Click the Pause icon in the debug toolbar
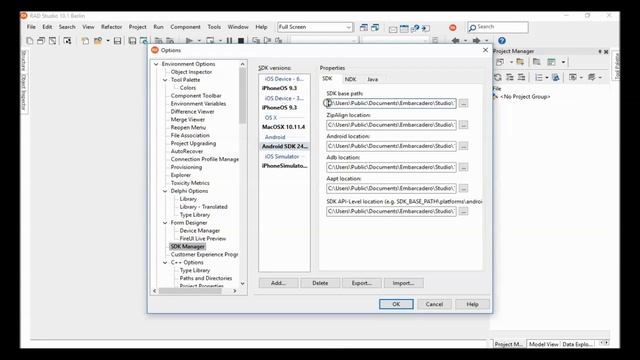640x360 pixels. [229, 41]
